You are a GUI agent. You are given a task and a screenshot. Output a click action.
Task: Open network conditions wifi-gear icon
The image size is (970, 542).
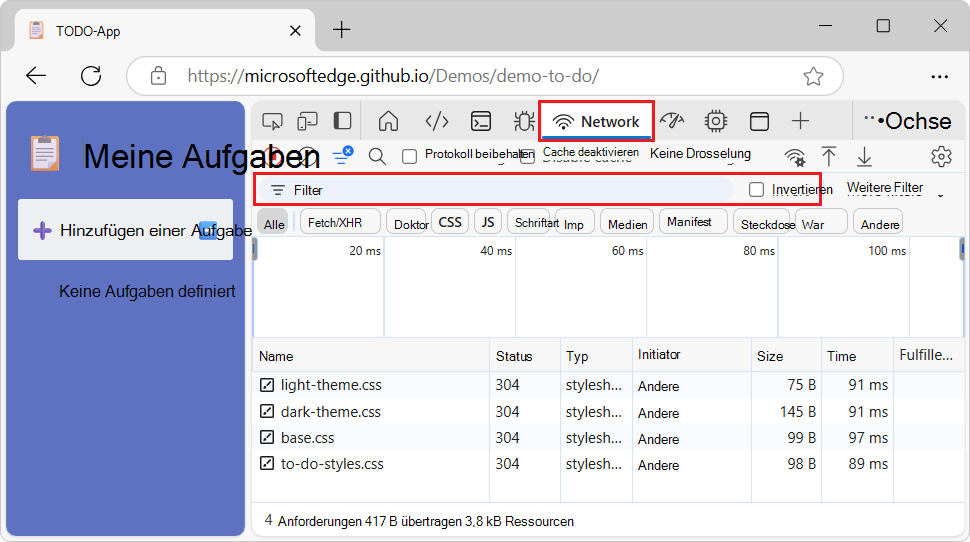coord(795,157)
